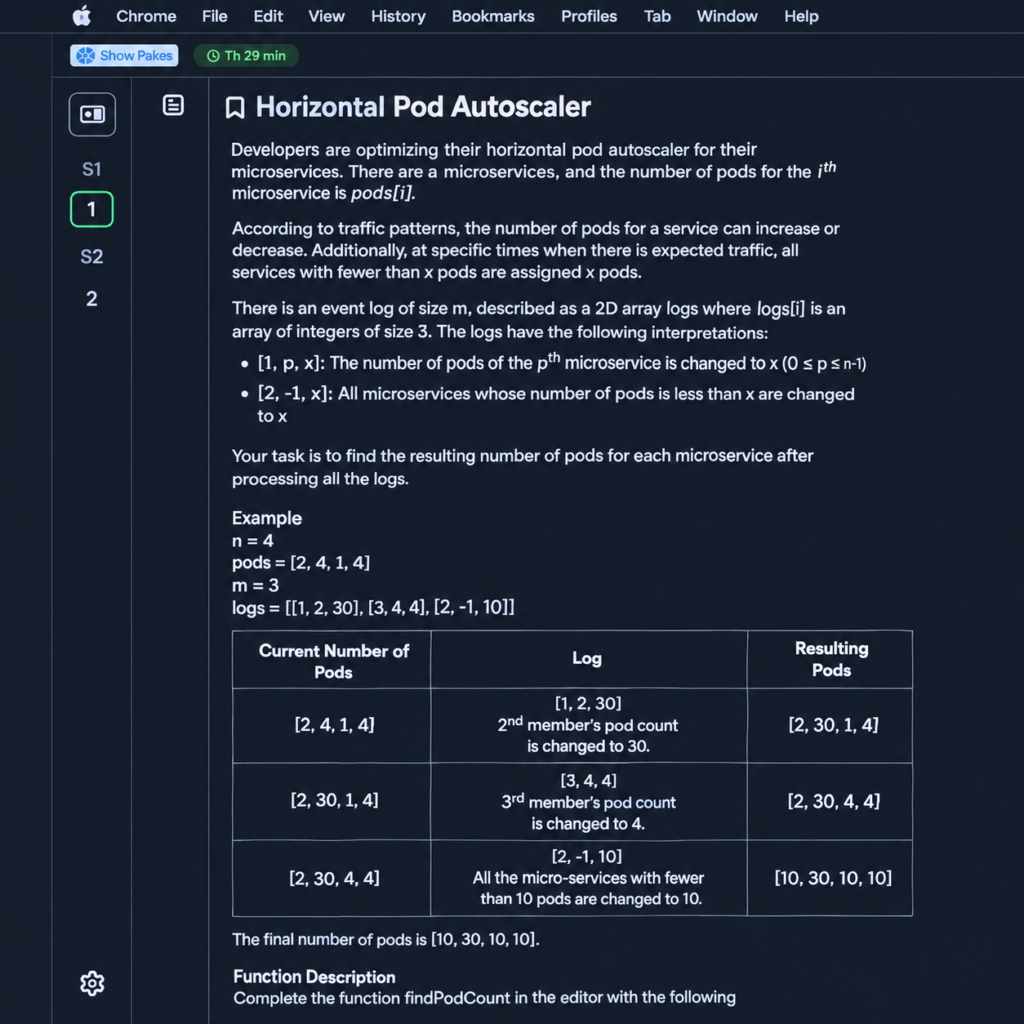Image resolution: width=1024 pixels, height=1024 pixels.
Task: Open the problem description list icon
Action: pos(173,105)
